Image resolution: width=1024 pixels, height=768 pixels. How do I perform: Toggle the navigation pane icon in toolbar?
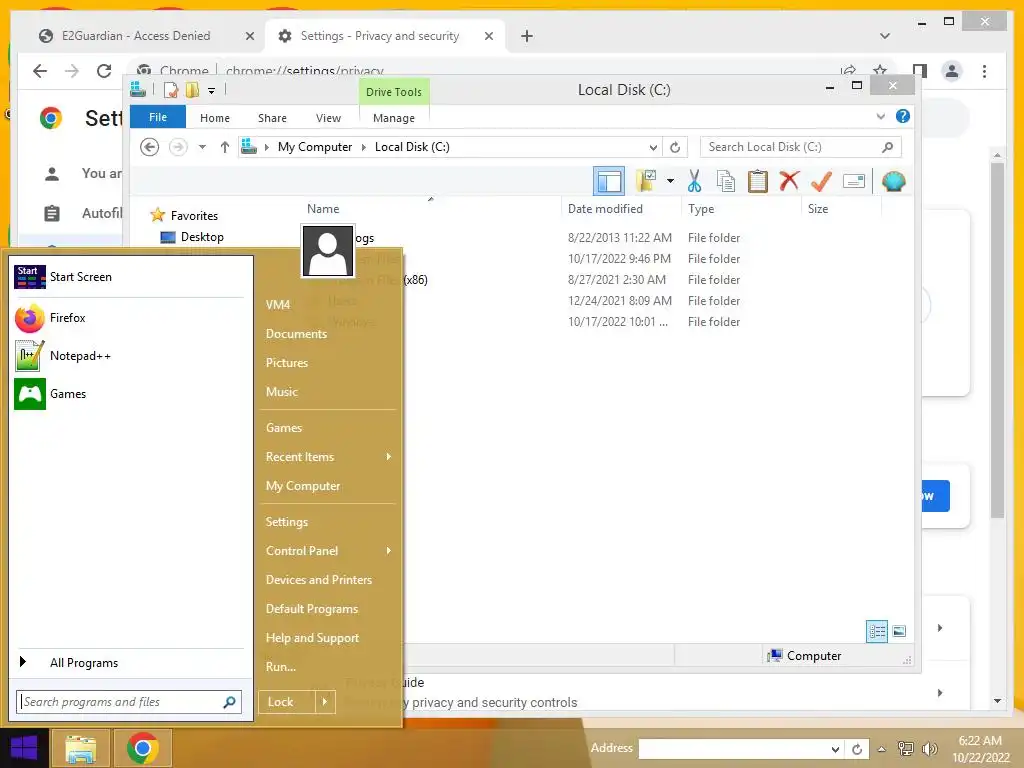click(609, 181)
